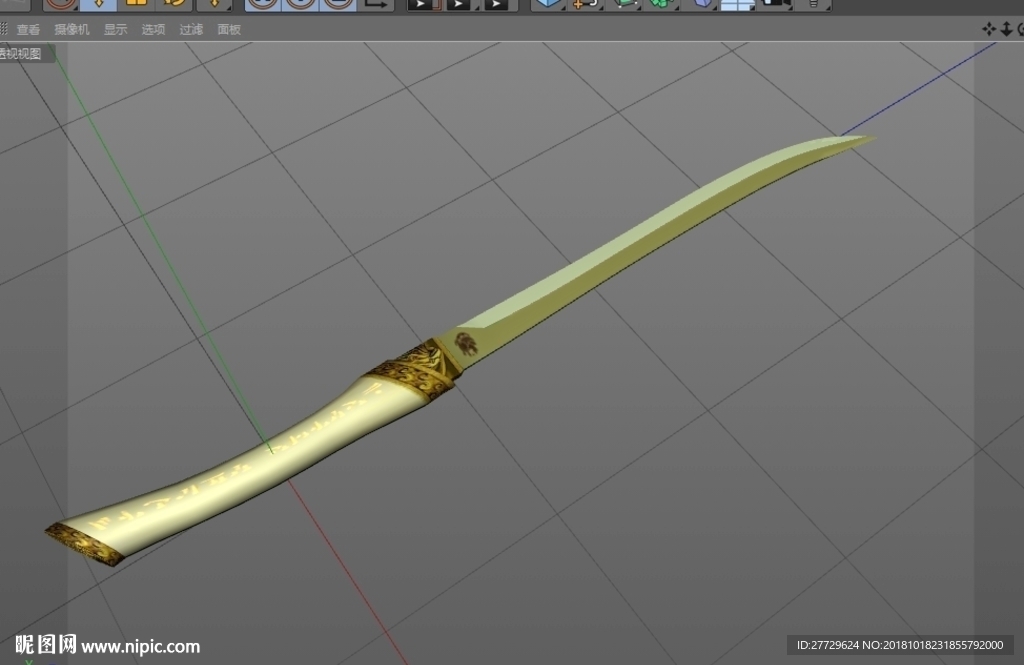Toggle the coordinate system arrow icon

[x=376, y=4]
